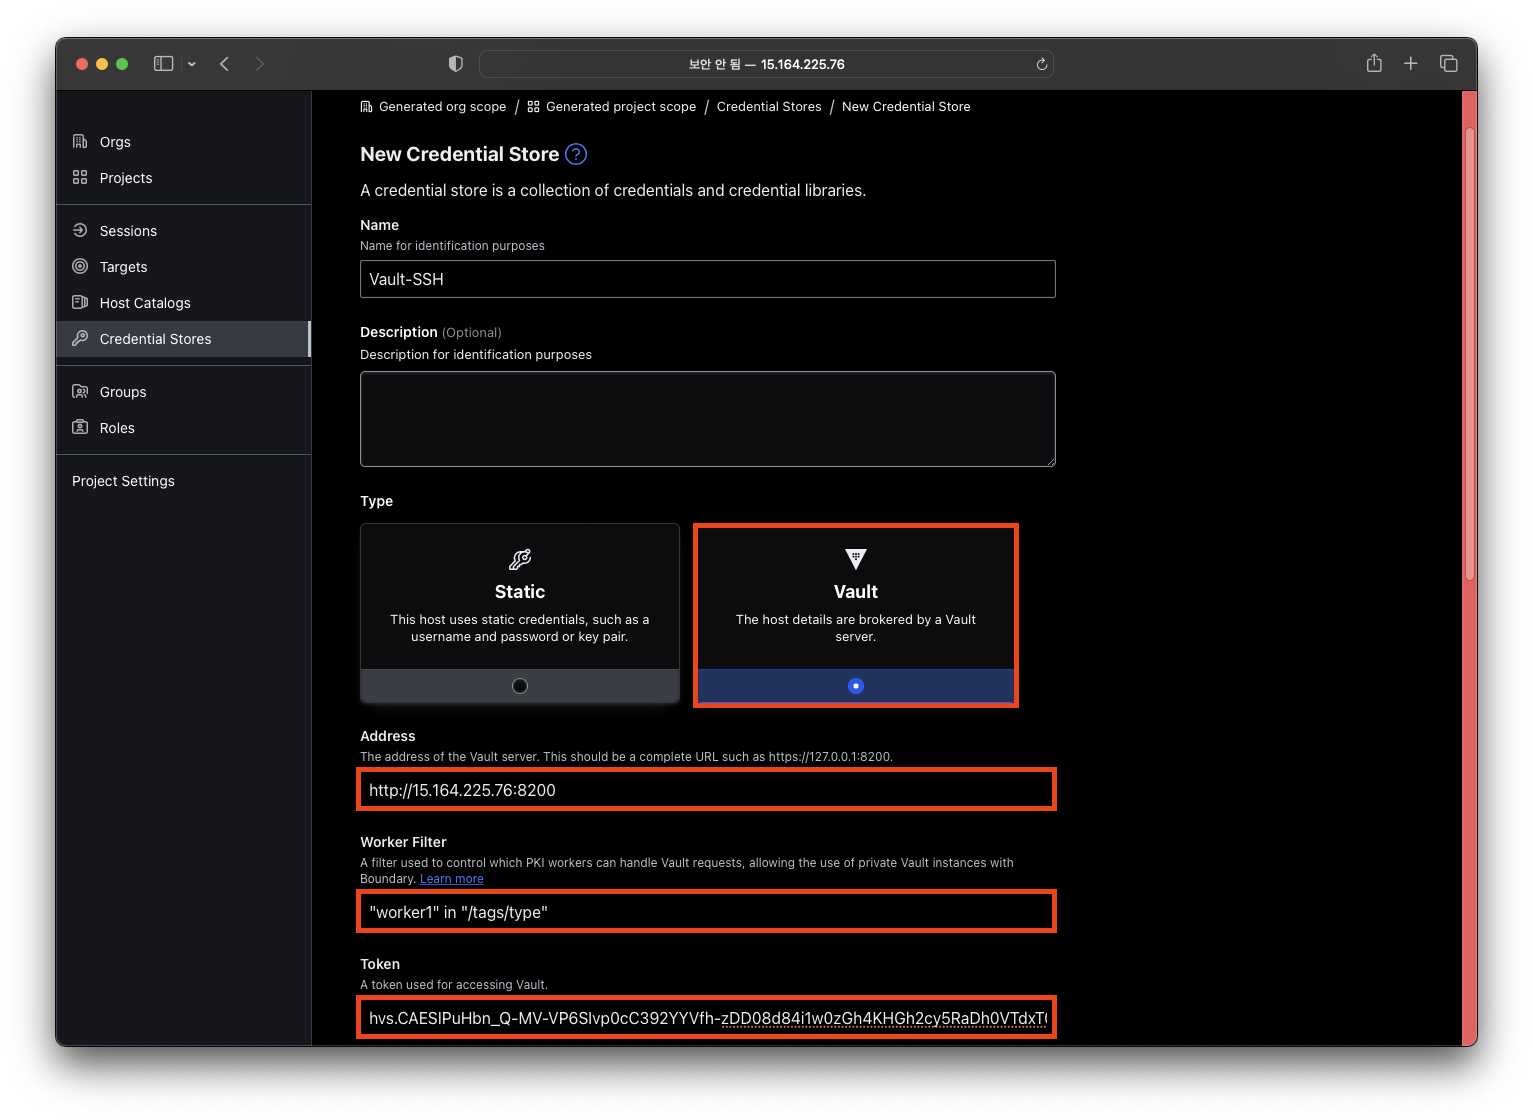The height and width of the screenshot is (1120, 1533).
Task: Open the Orgs sidebar item
Action: click(183, 142)
